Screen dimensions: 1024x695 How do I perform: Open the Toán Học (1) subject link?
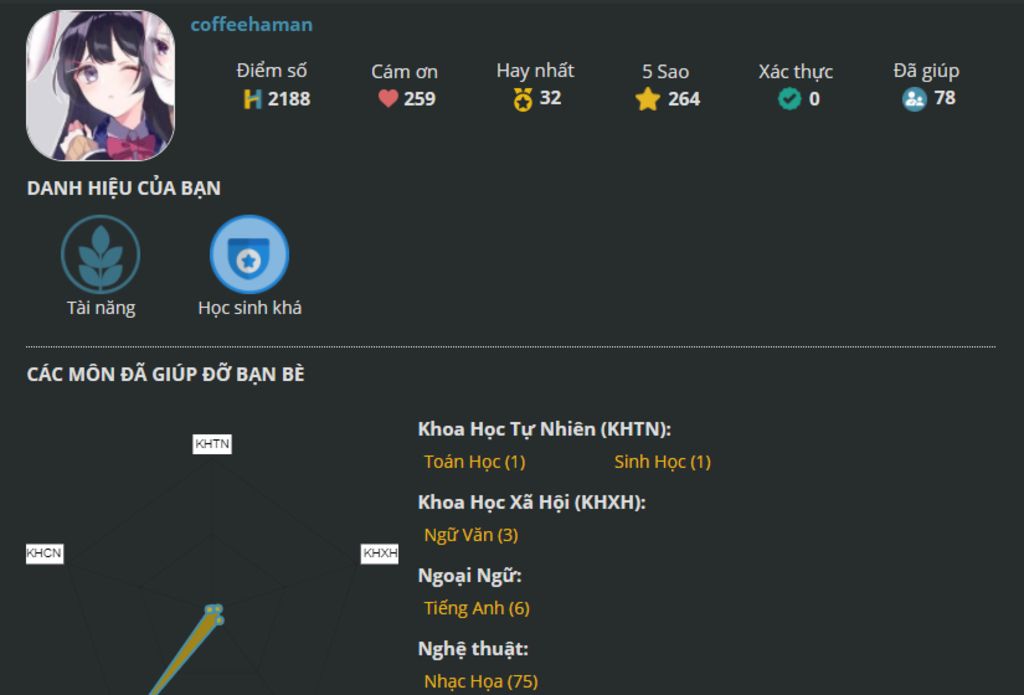pos(474,462)
